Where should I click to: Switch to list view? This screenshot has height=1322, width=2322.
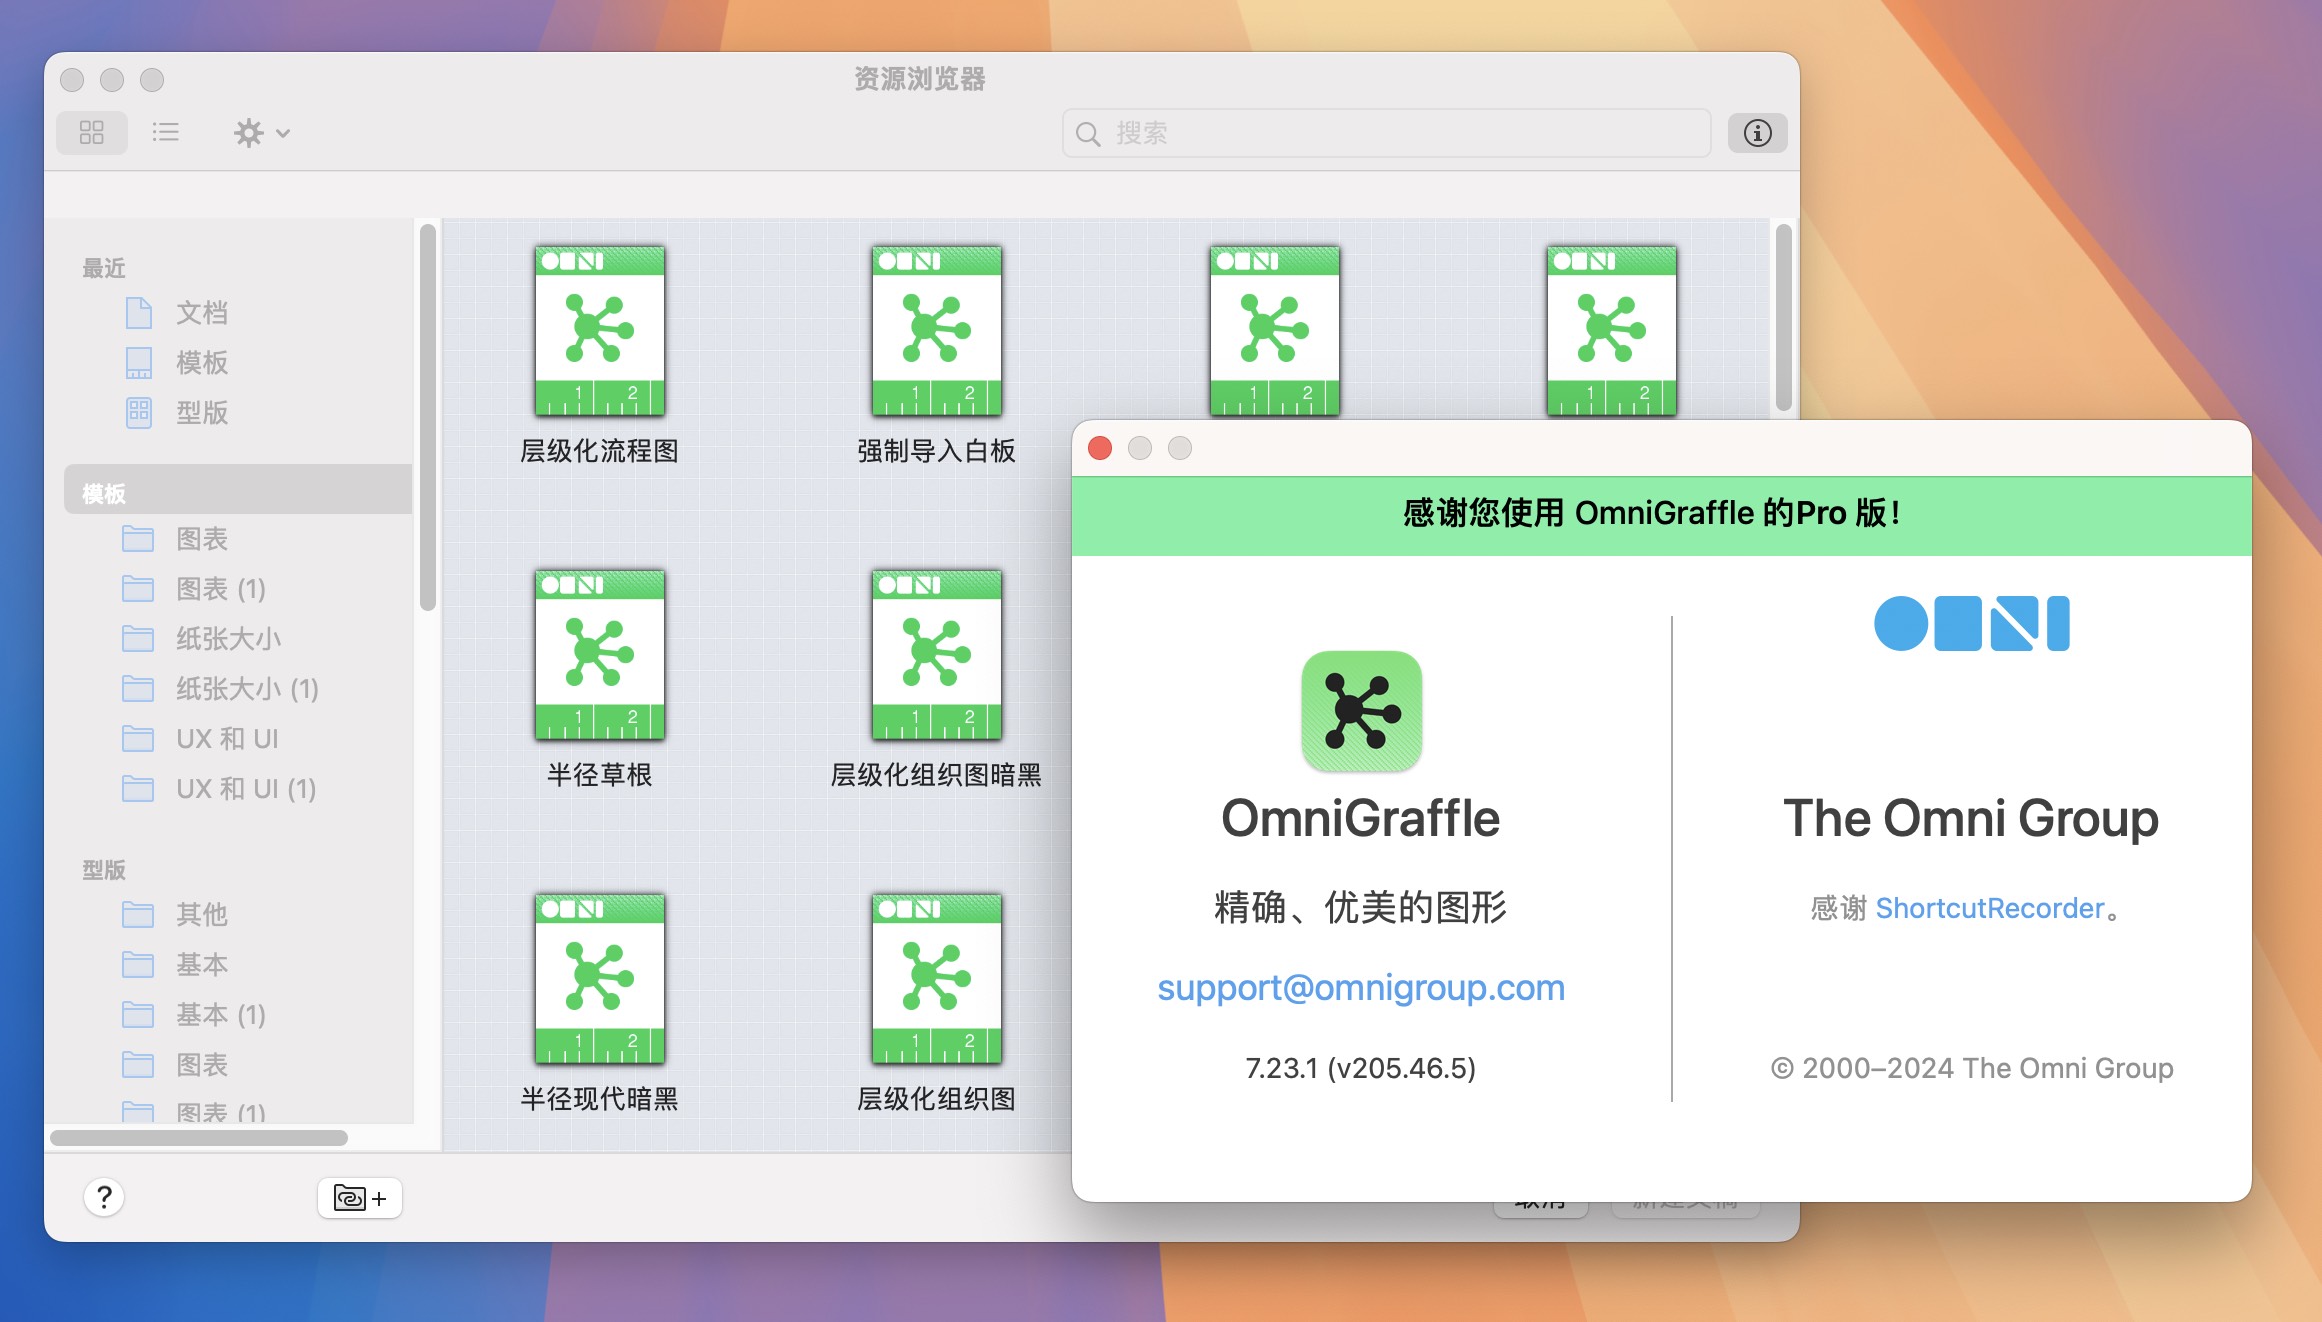(x=166, y=133)
